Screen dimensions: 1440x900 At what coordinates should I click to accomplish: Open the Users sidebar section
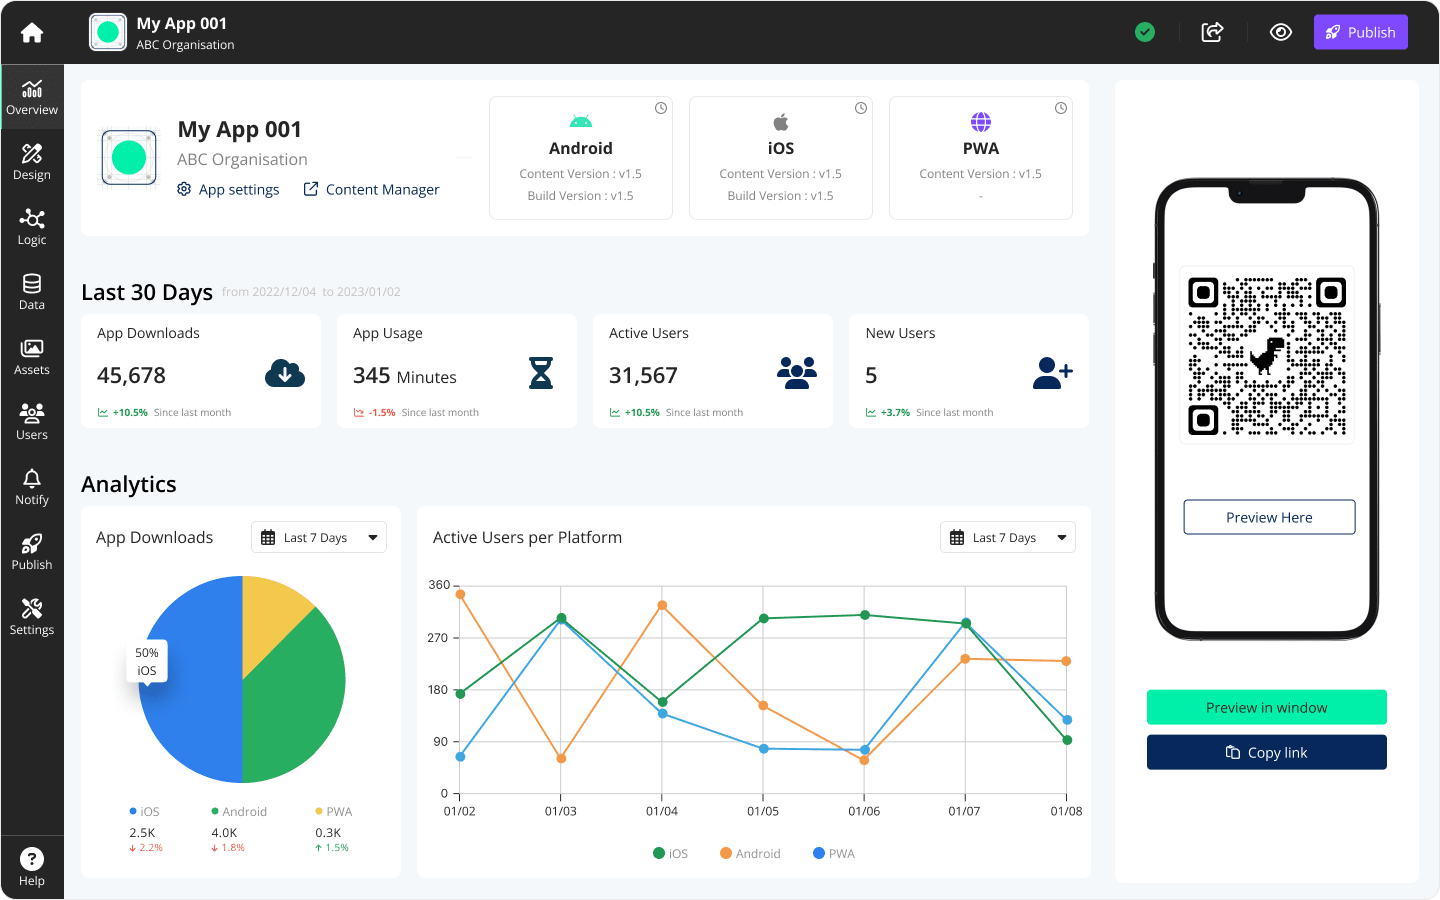(x=32, y=422)
